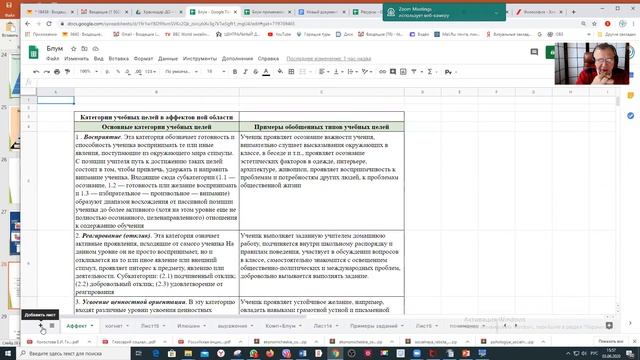Click the add sheet plus button
640x360 pixels.
click(x=40, y=326)
